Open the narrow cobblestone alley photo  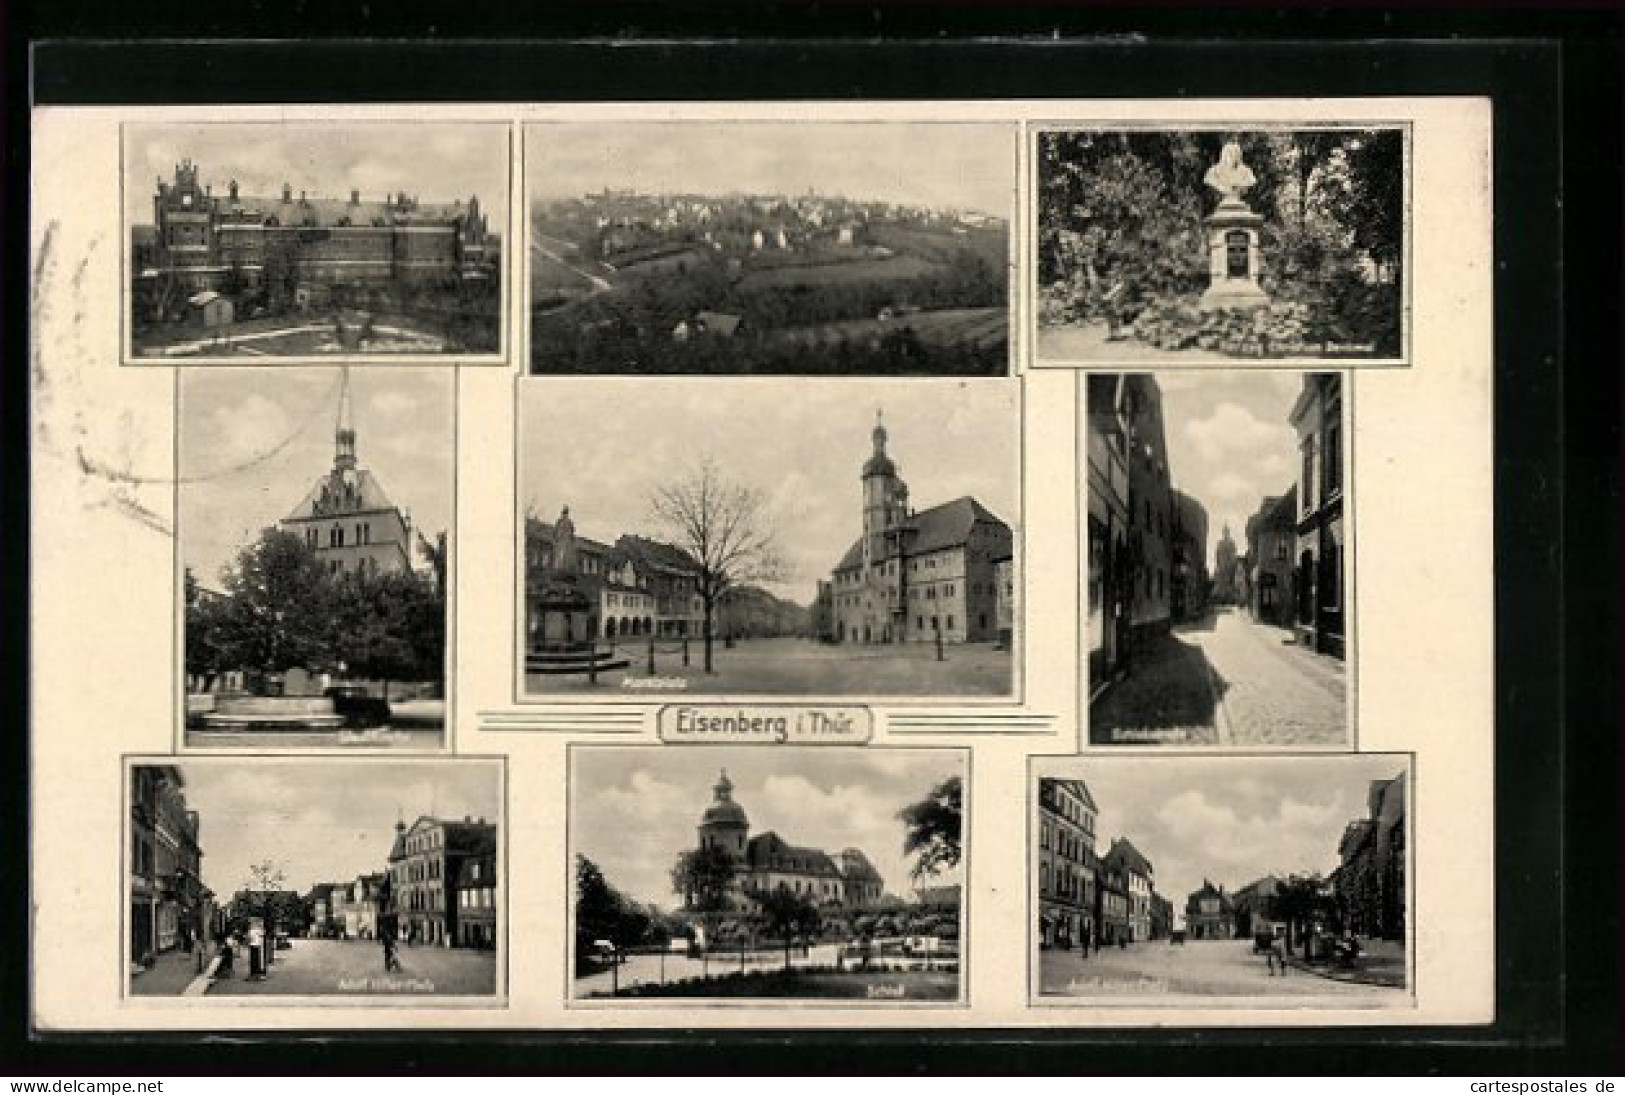tap(1218, 558)
